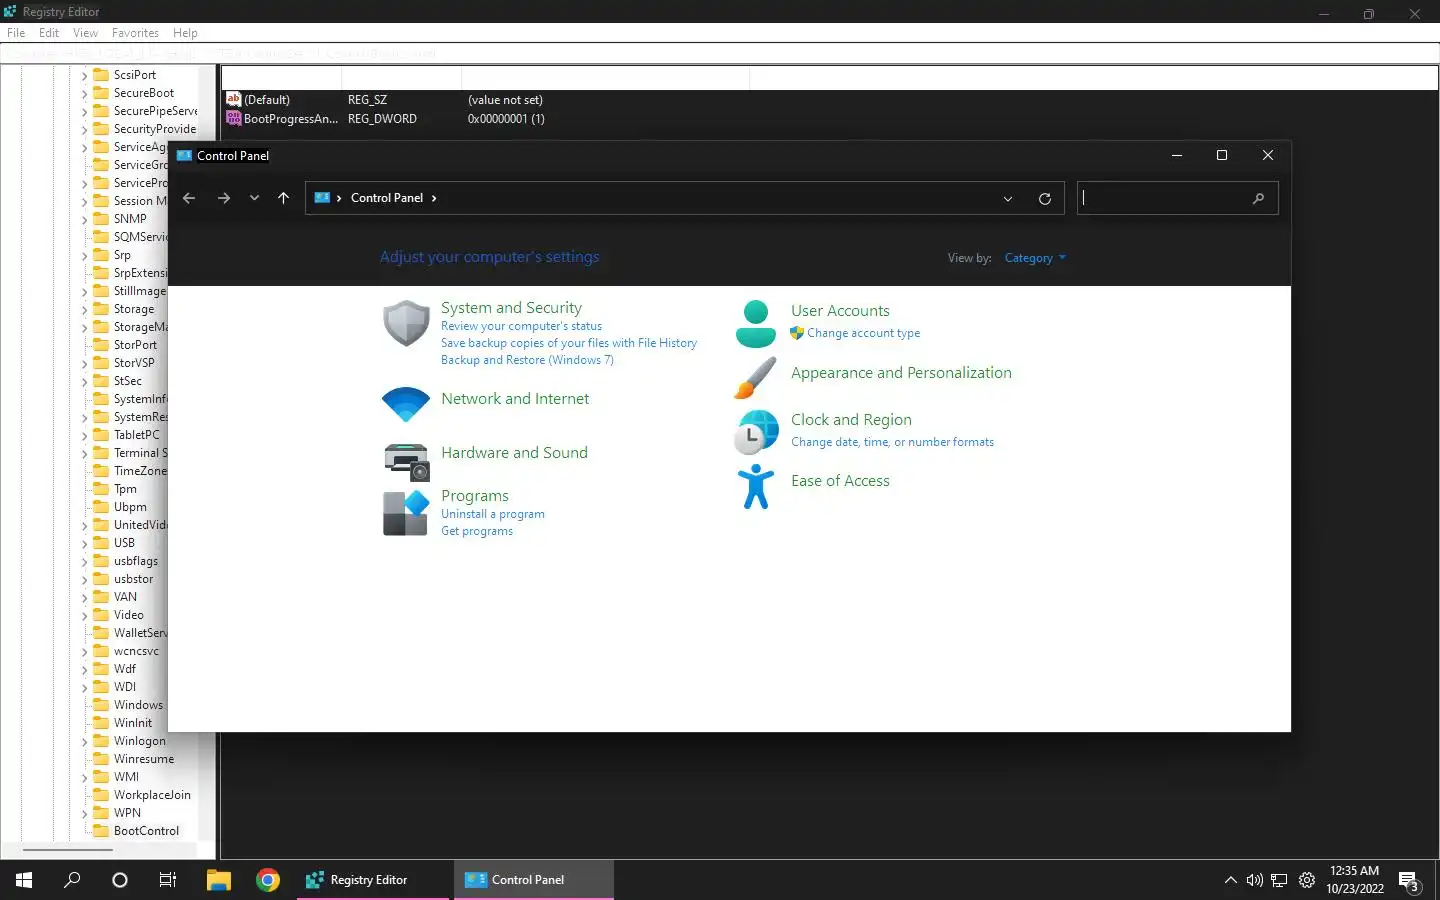1440x900 pixels.
Task: Select the StorPort registry key
Action: [135, 345]
